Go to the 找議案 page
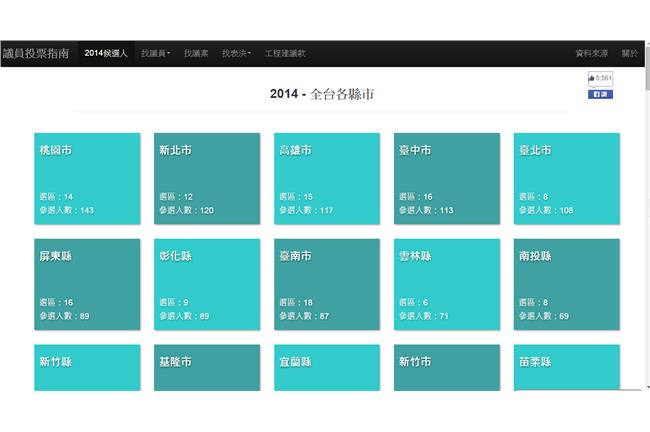 tap(196, 53)
